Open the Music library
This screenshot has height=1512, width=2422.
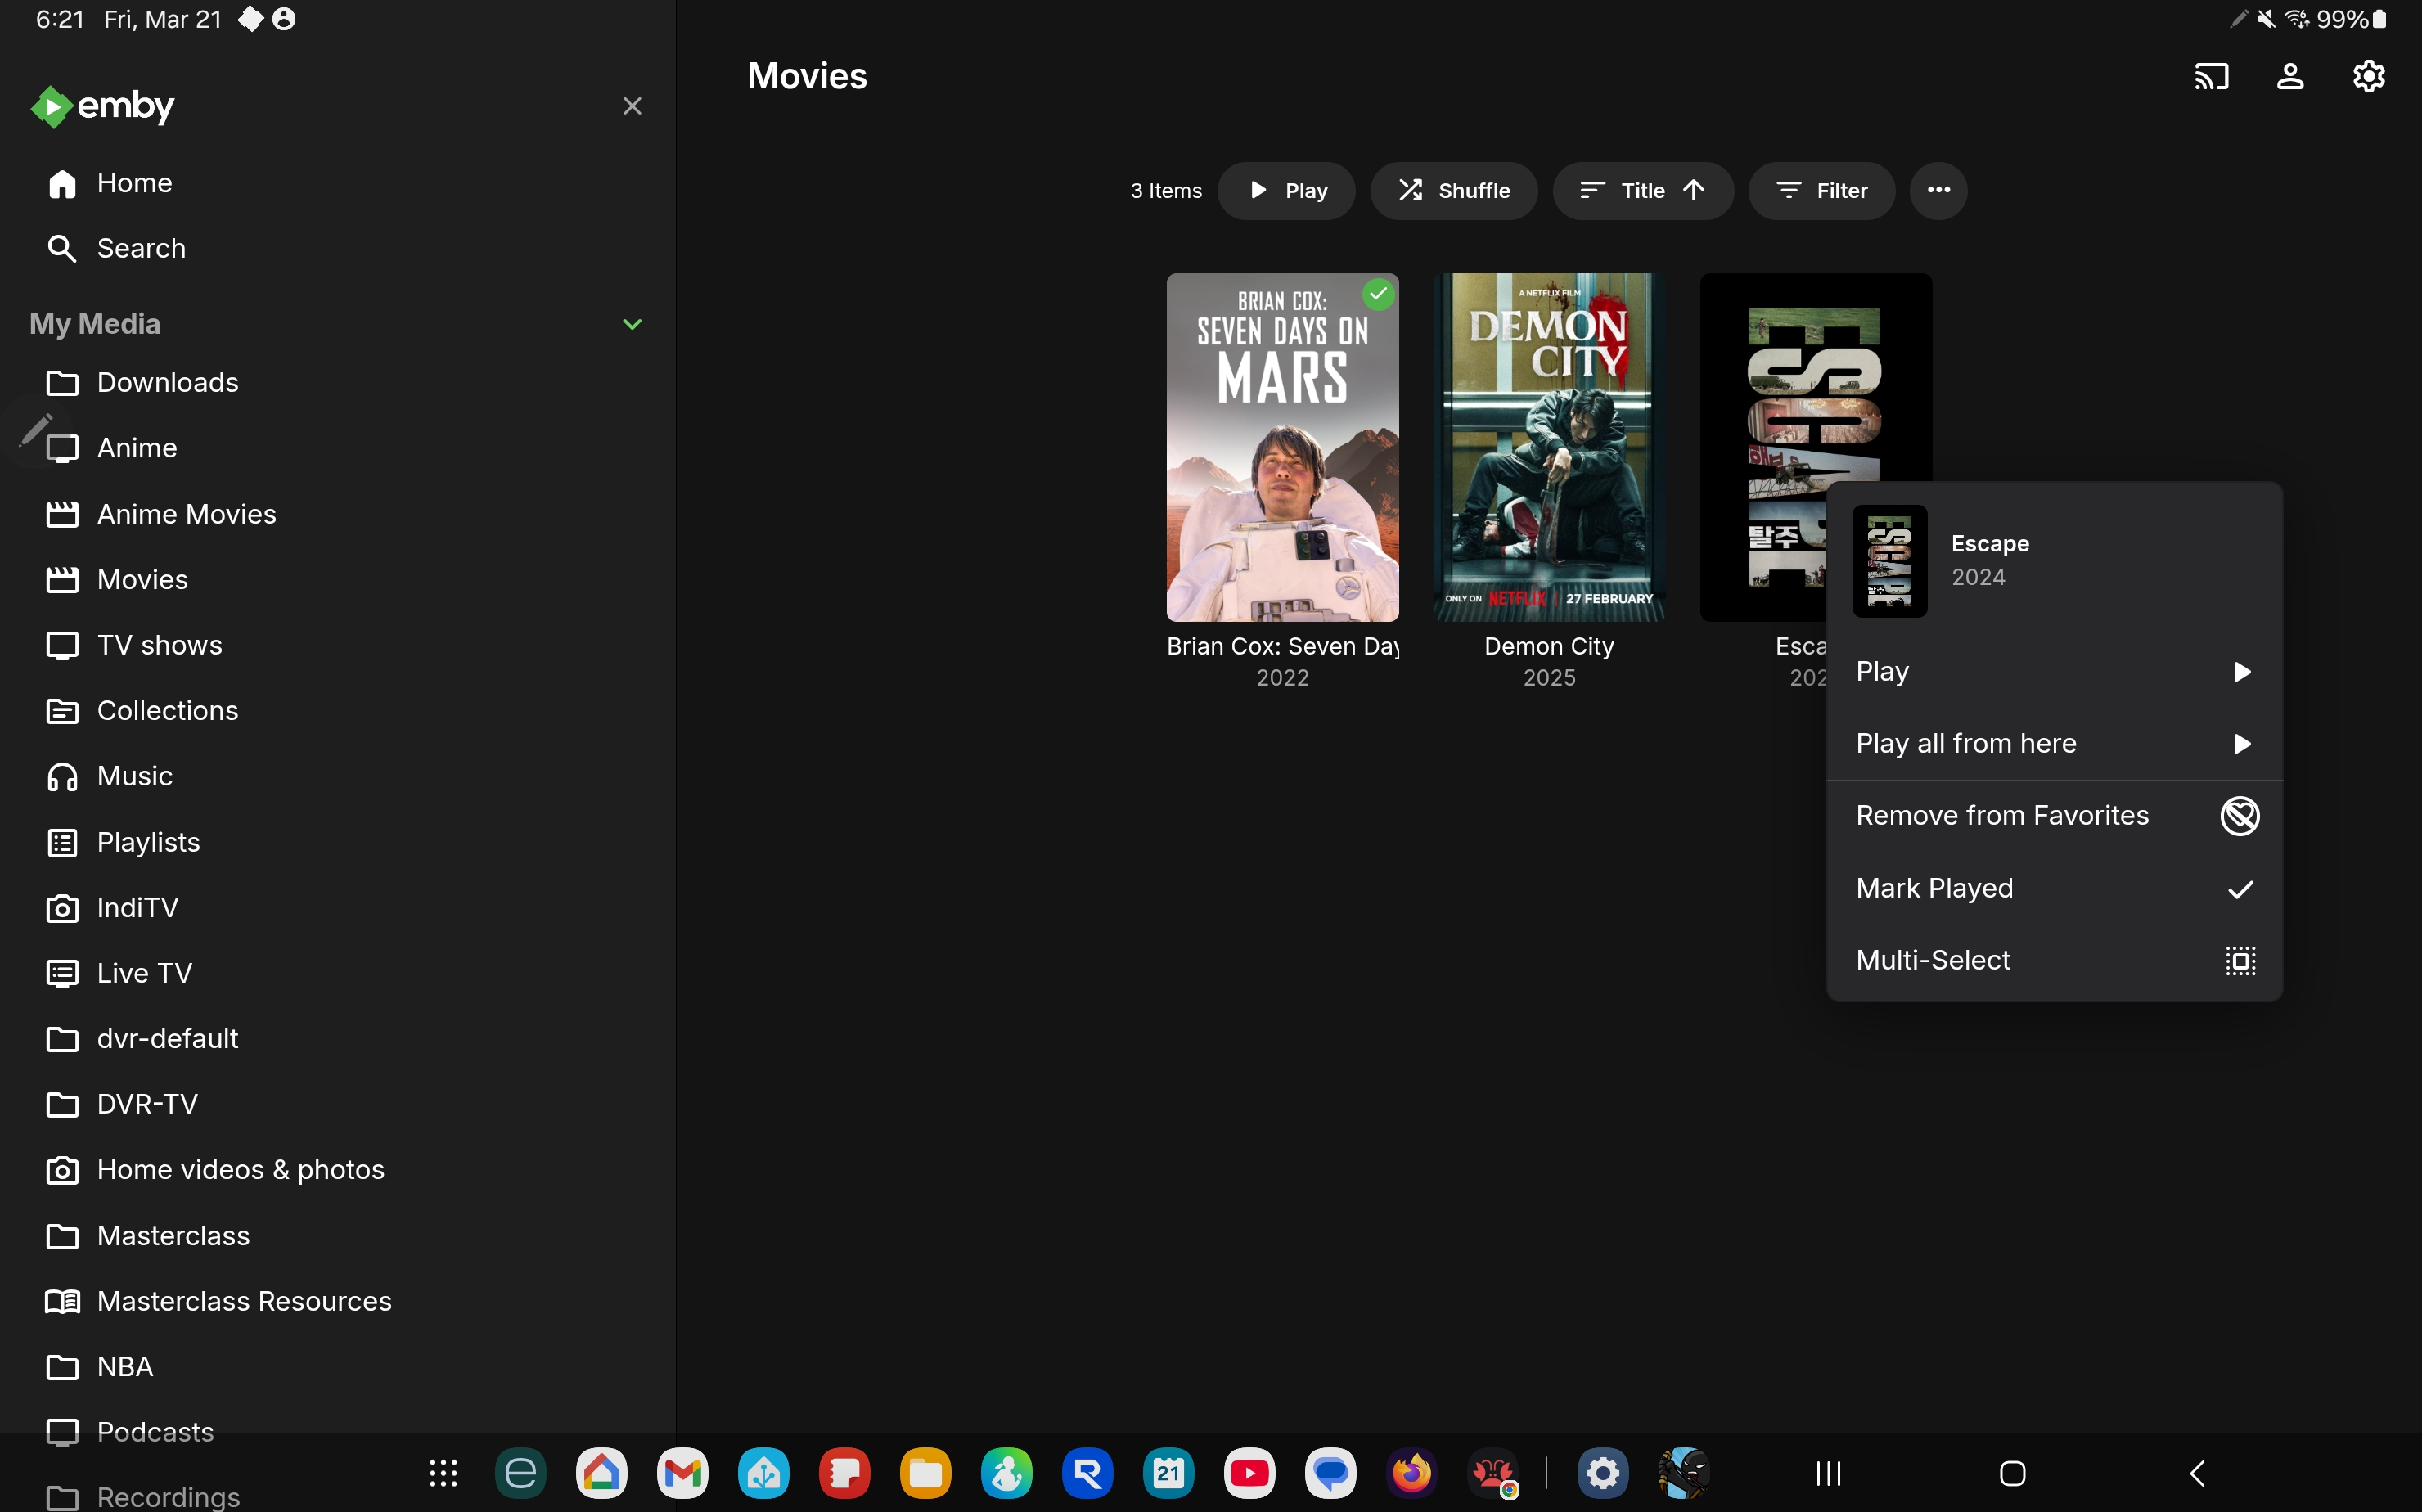(x=134, y=776)
